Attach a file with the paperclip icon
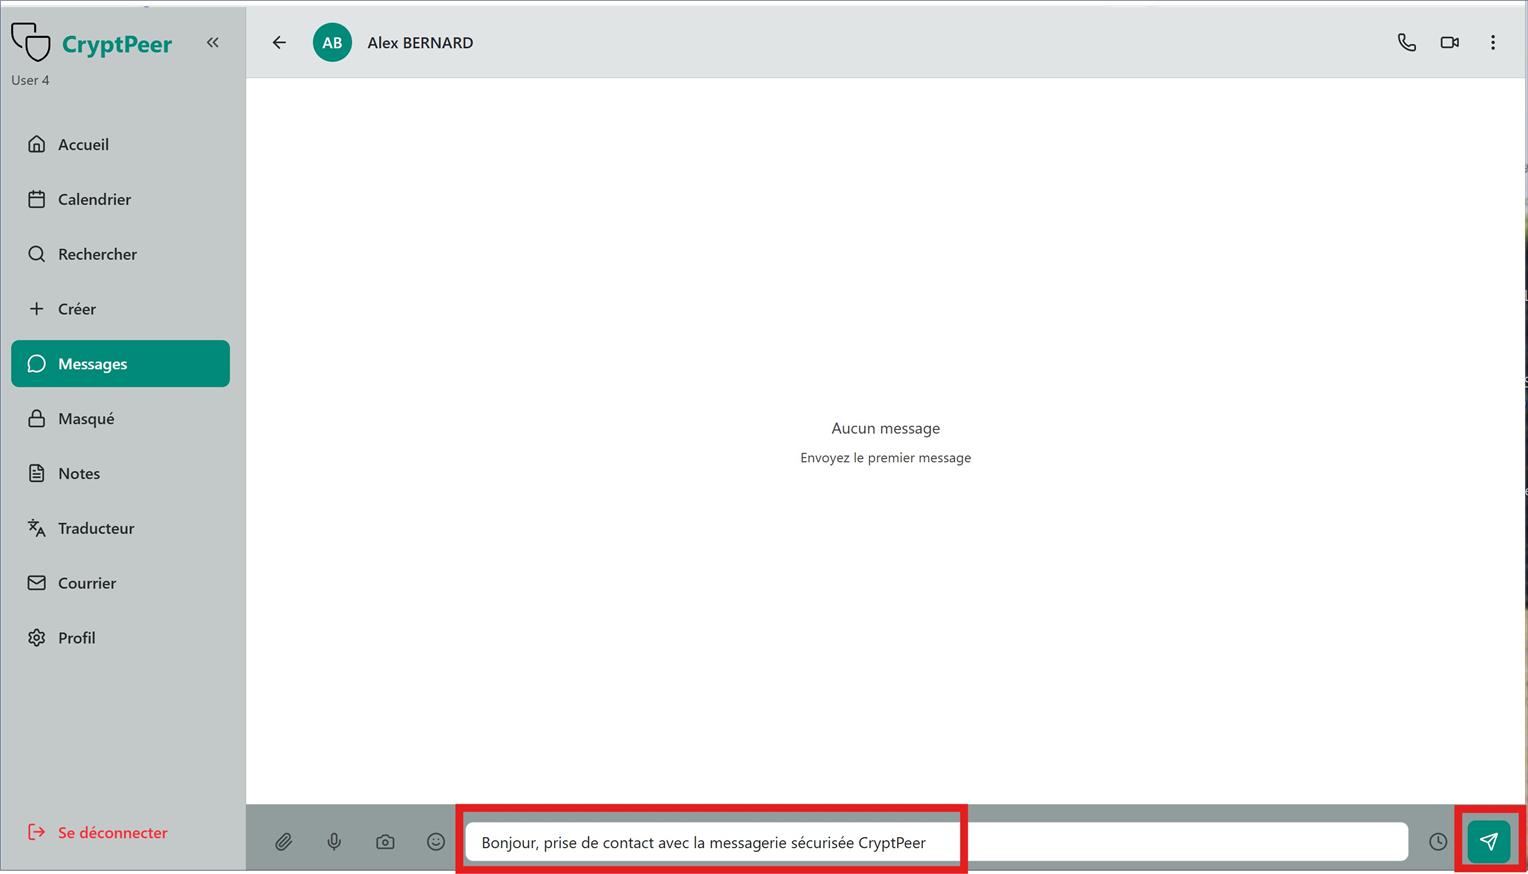Screen dimensions: 1528x874 284,842
